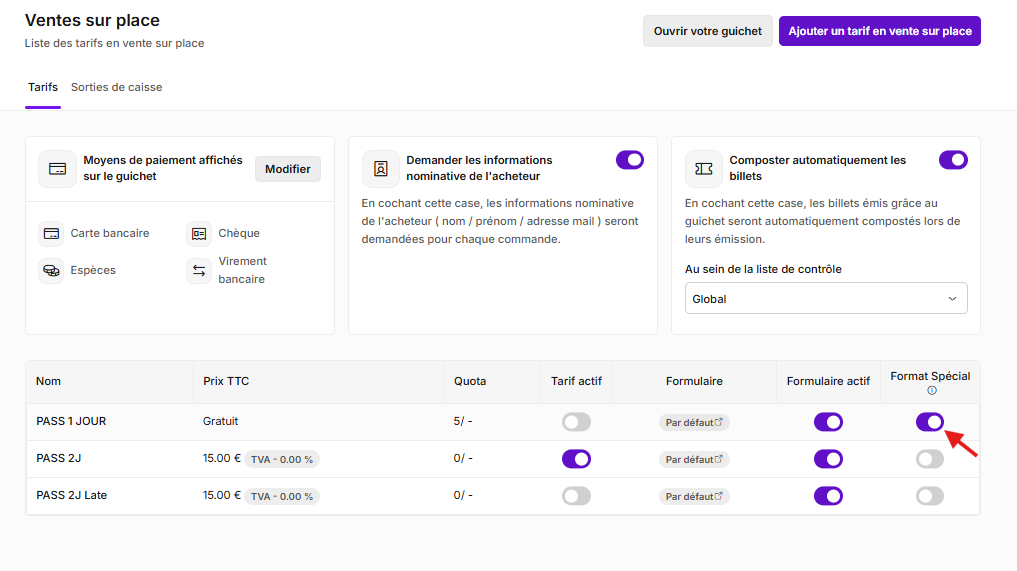The image size is (1017, 571).
Task: Disable buyer nominative information toggle
Action: [630, 160]
